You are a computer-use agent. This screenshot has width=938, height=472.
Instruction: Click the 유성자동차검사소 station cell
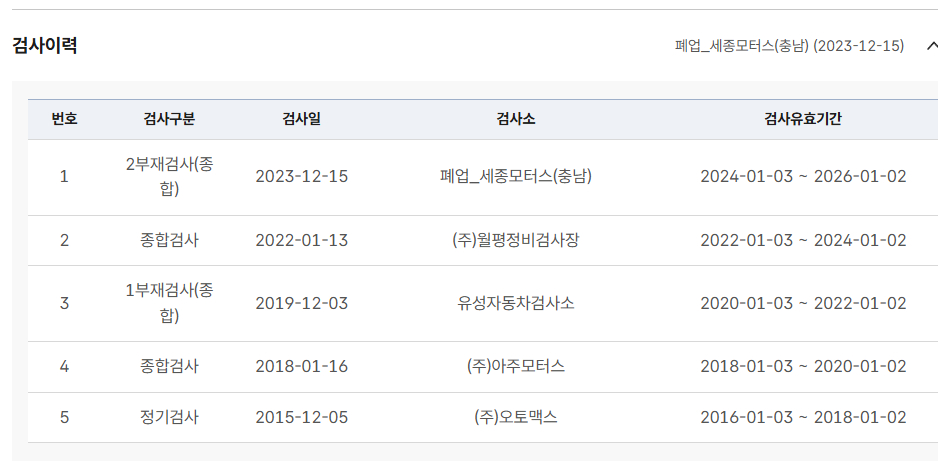[x=516, y=303]
